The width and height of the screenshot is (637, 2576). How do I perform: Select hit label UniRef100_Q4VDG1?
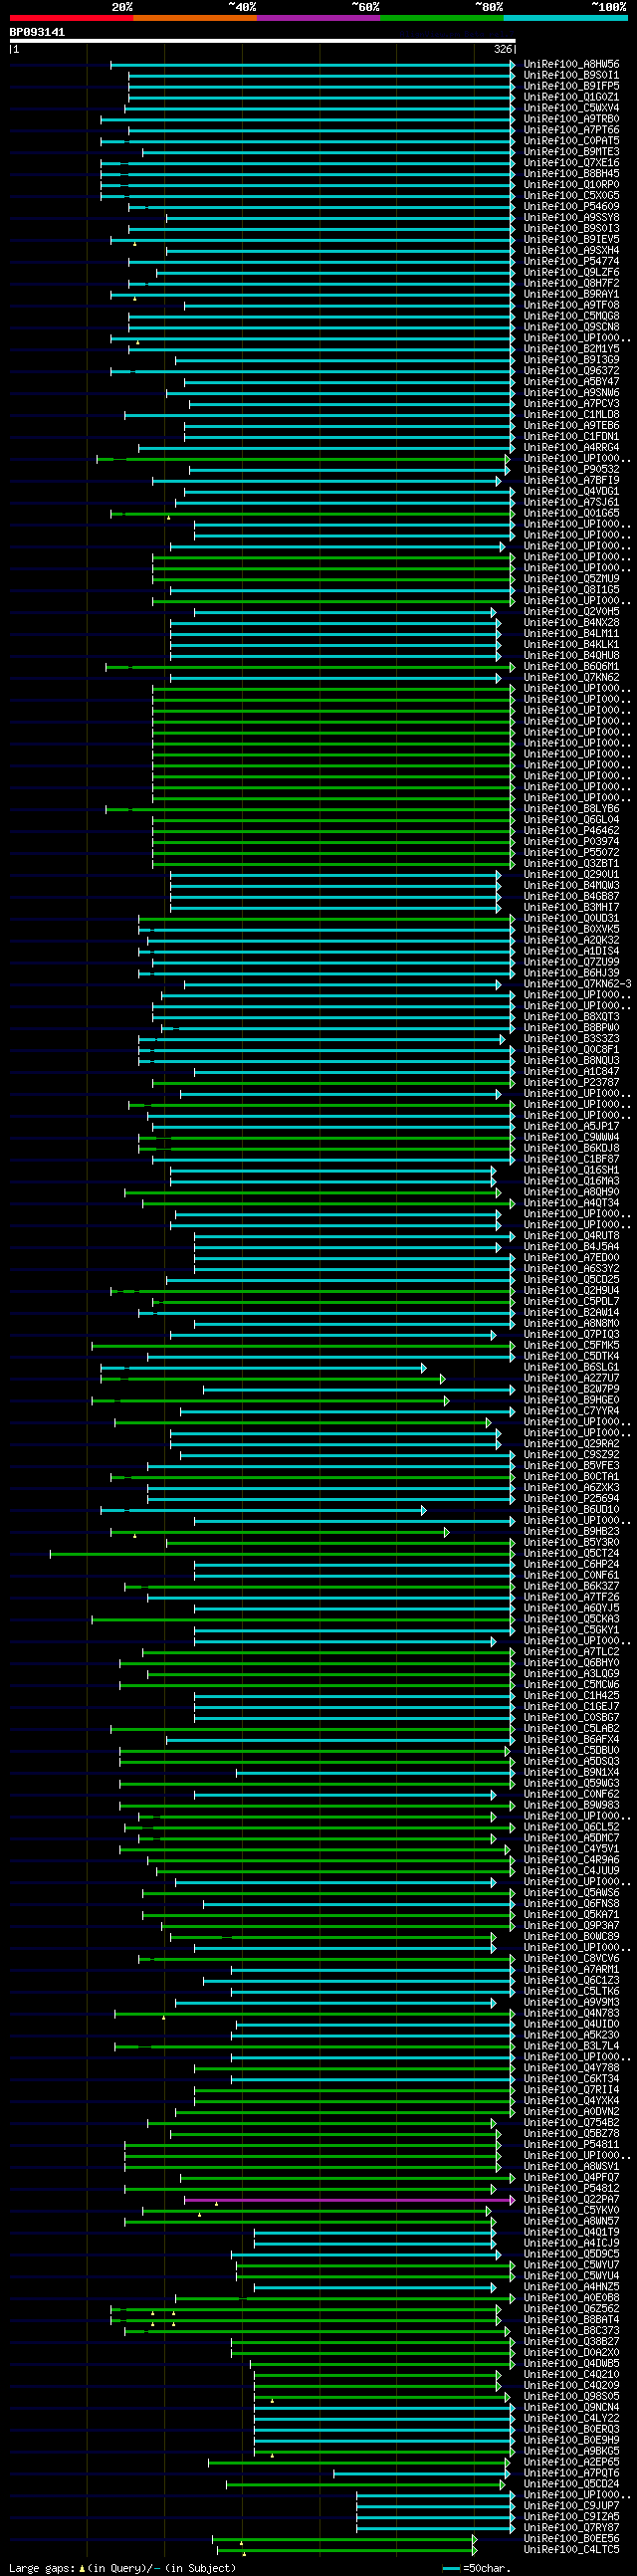click(x=571, y=492)
